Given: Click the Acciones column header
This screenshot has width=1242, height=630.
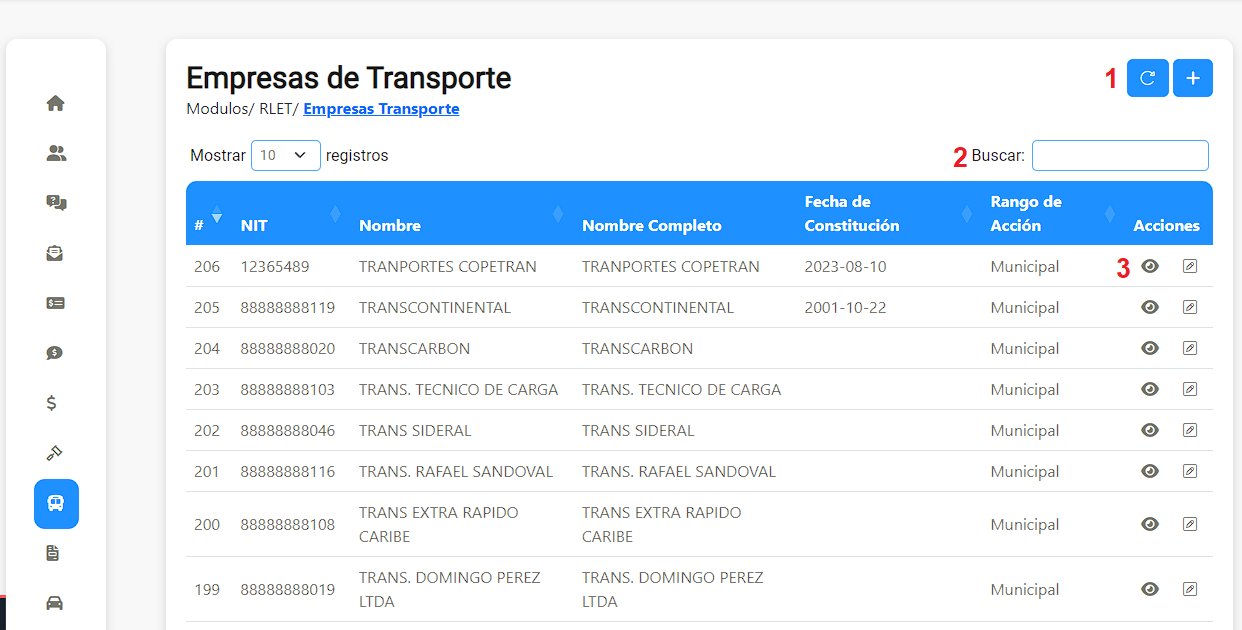Looking at the screenshot, I should (x=1166, y=226).
